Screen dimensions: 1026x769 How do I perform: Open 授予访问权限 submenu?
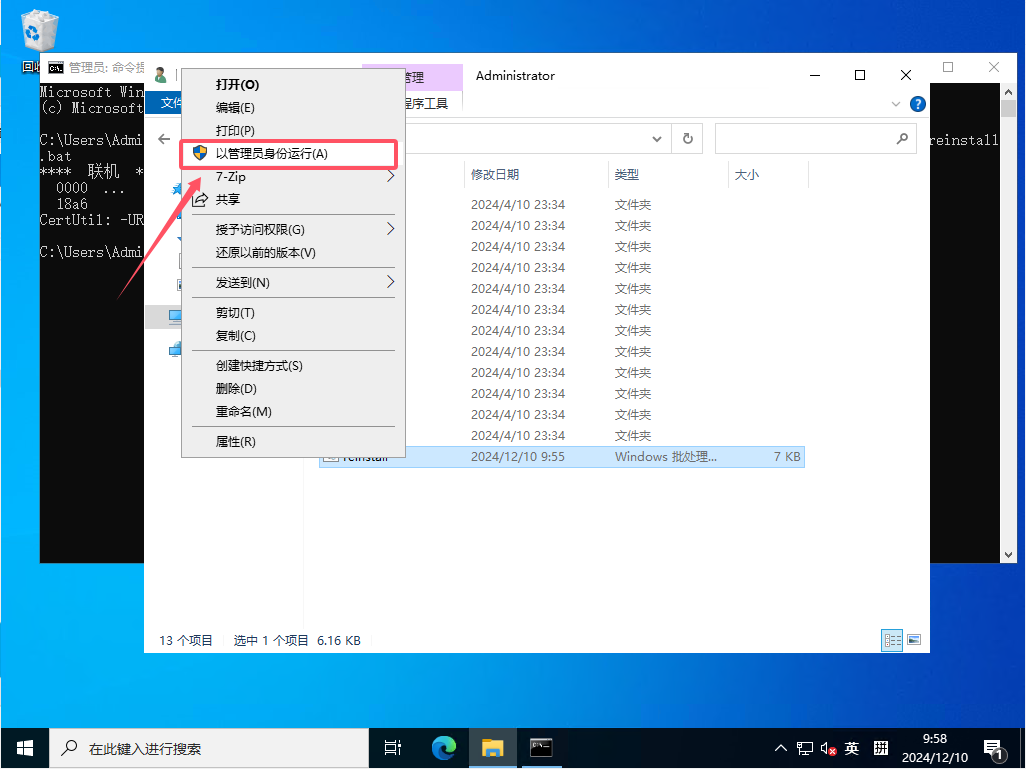coord(292,229)
